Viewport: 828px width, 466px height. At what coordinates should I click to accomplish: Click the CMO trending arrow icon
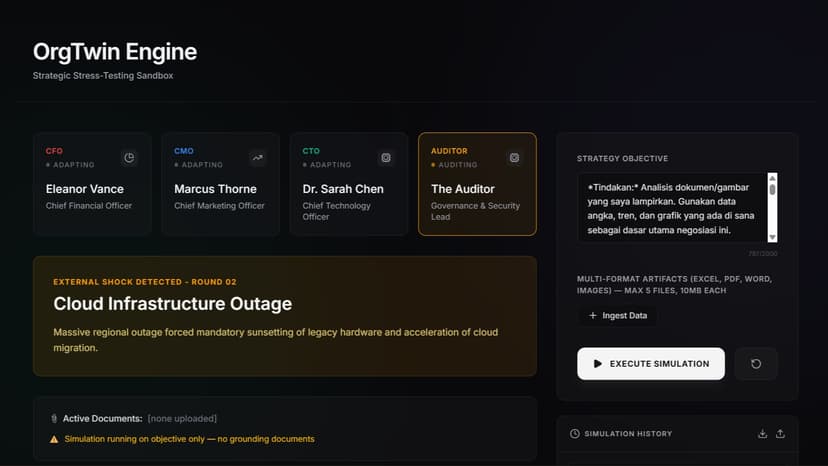coord(257,158)
